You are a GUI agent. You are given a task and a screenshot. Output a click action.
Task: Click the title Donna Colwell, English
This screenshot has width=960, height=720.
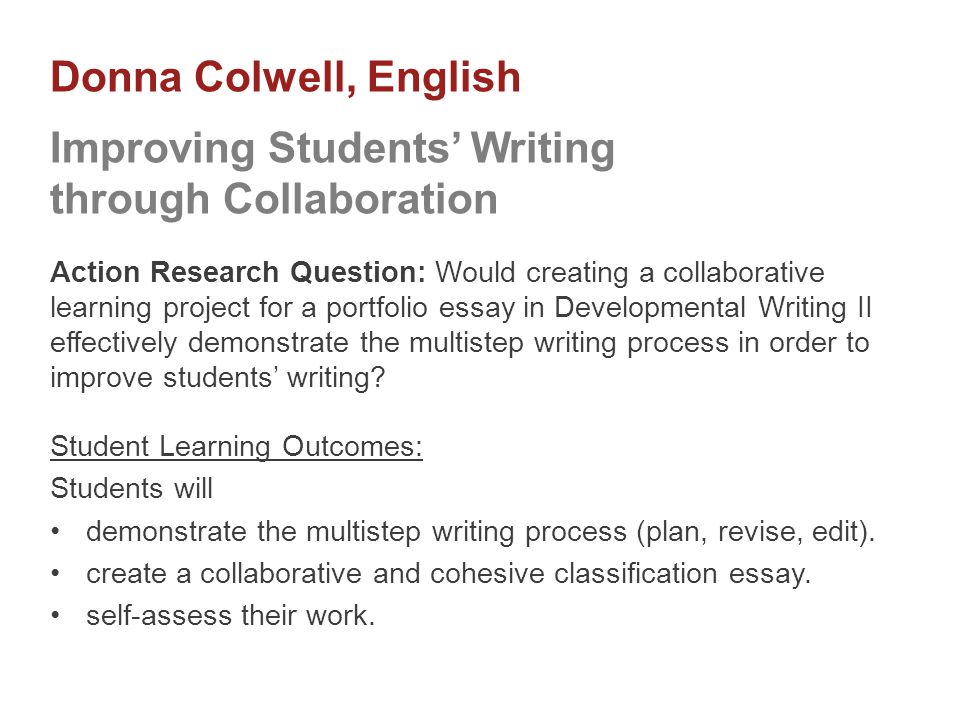pyautogui.click(x=285, y=78)
